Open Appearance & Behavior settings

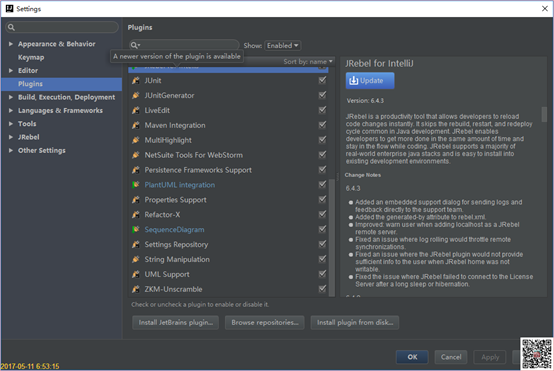pyautogui.click(x=57, y=44)
